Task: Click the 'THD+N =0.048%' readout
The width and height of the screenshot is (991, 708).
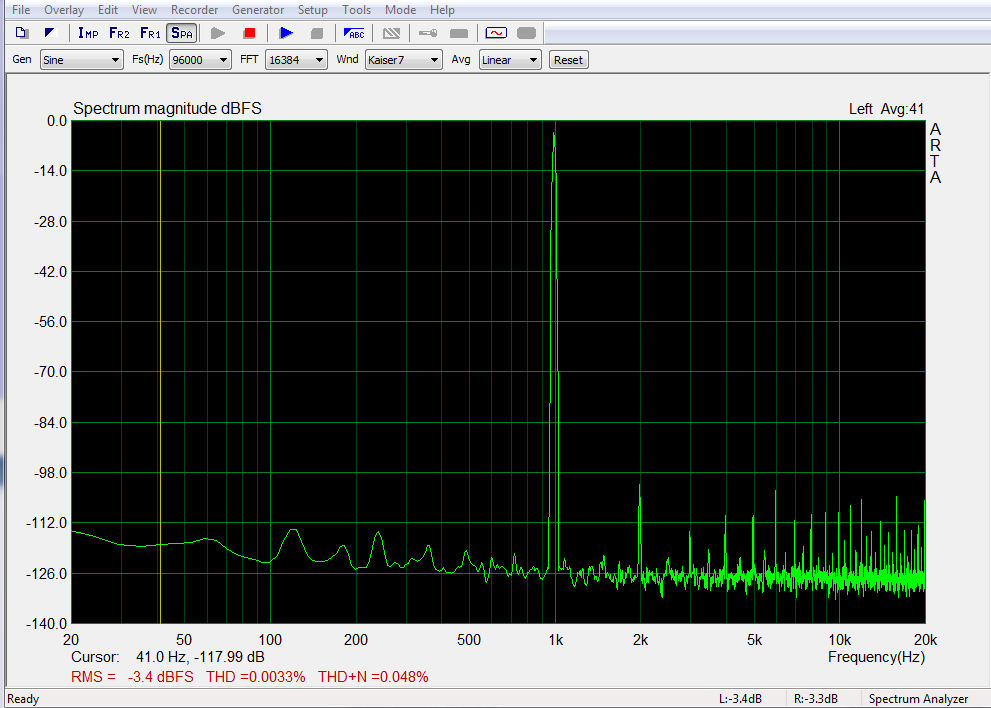Action: click(373, 677)
